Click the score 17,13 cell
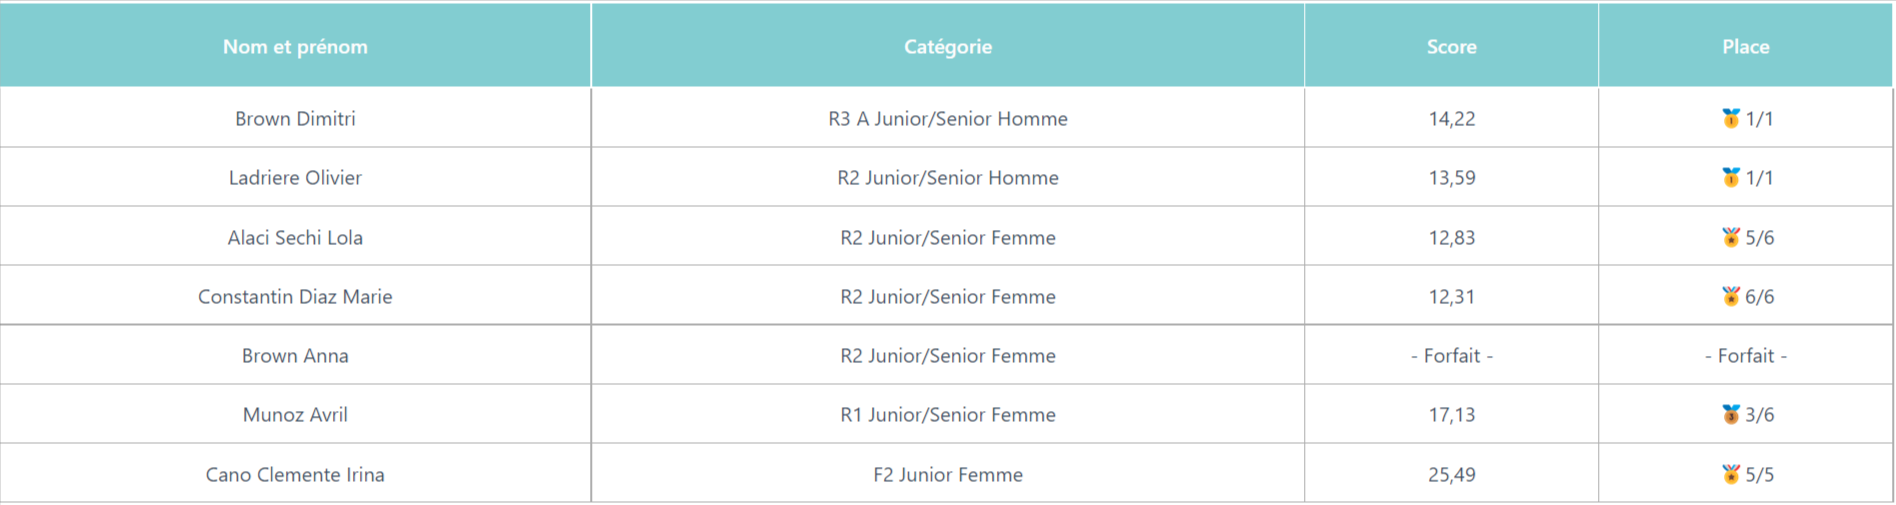Screen dimensions: 1896x505 coord(1451,414)
